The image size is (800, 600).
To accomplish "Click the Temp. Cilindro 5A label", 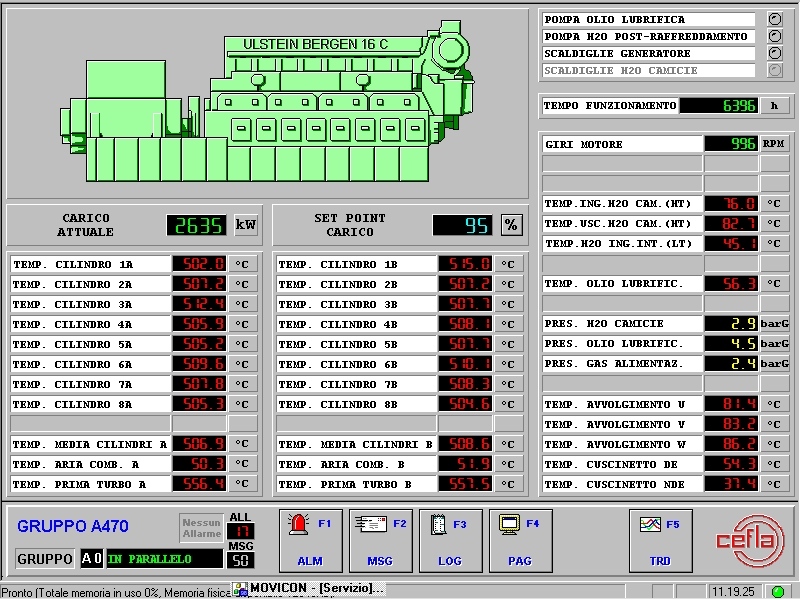I will point(90,344).
